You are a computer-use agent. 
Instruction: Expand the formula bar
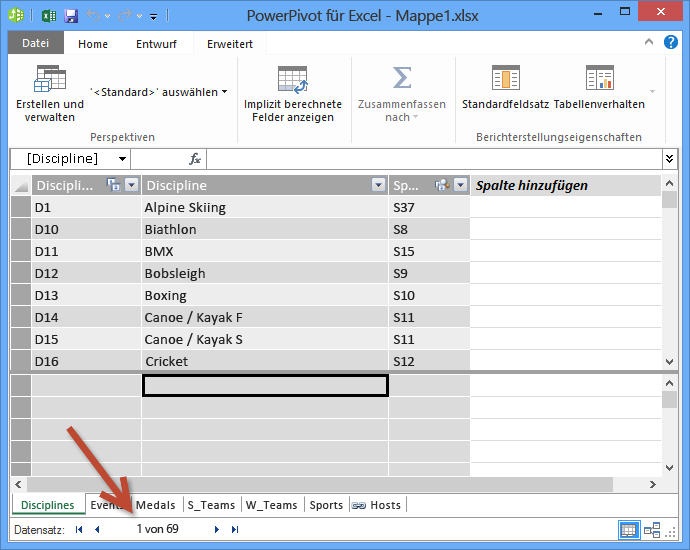coord(669,159)
